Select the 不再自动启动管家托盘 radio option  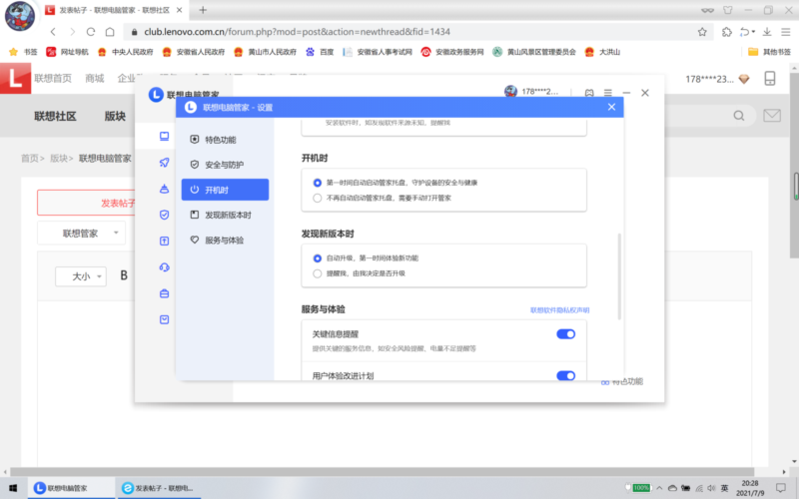[x=317, y=198]
